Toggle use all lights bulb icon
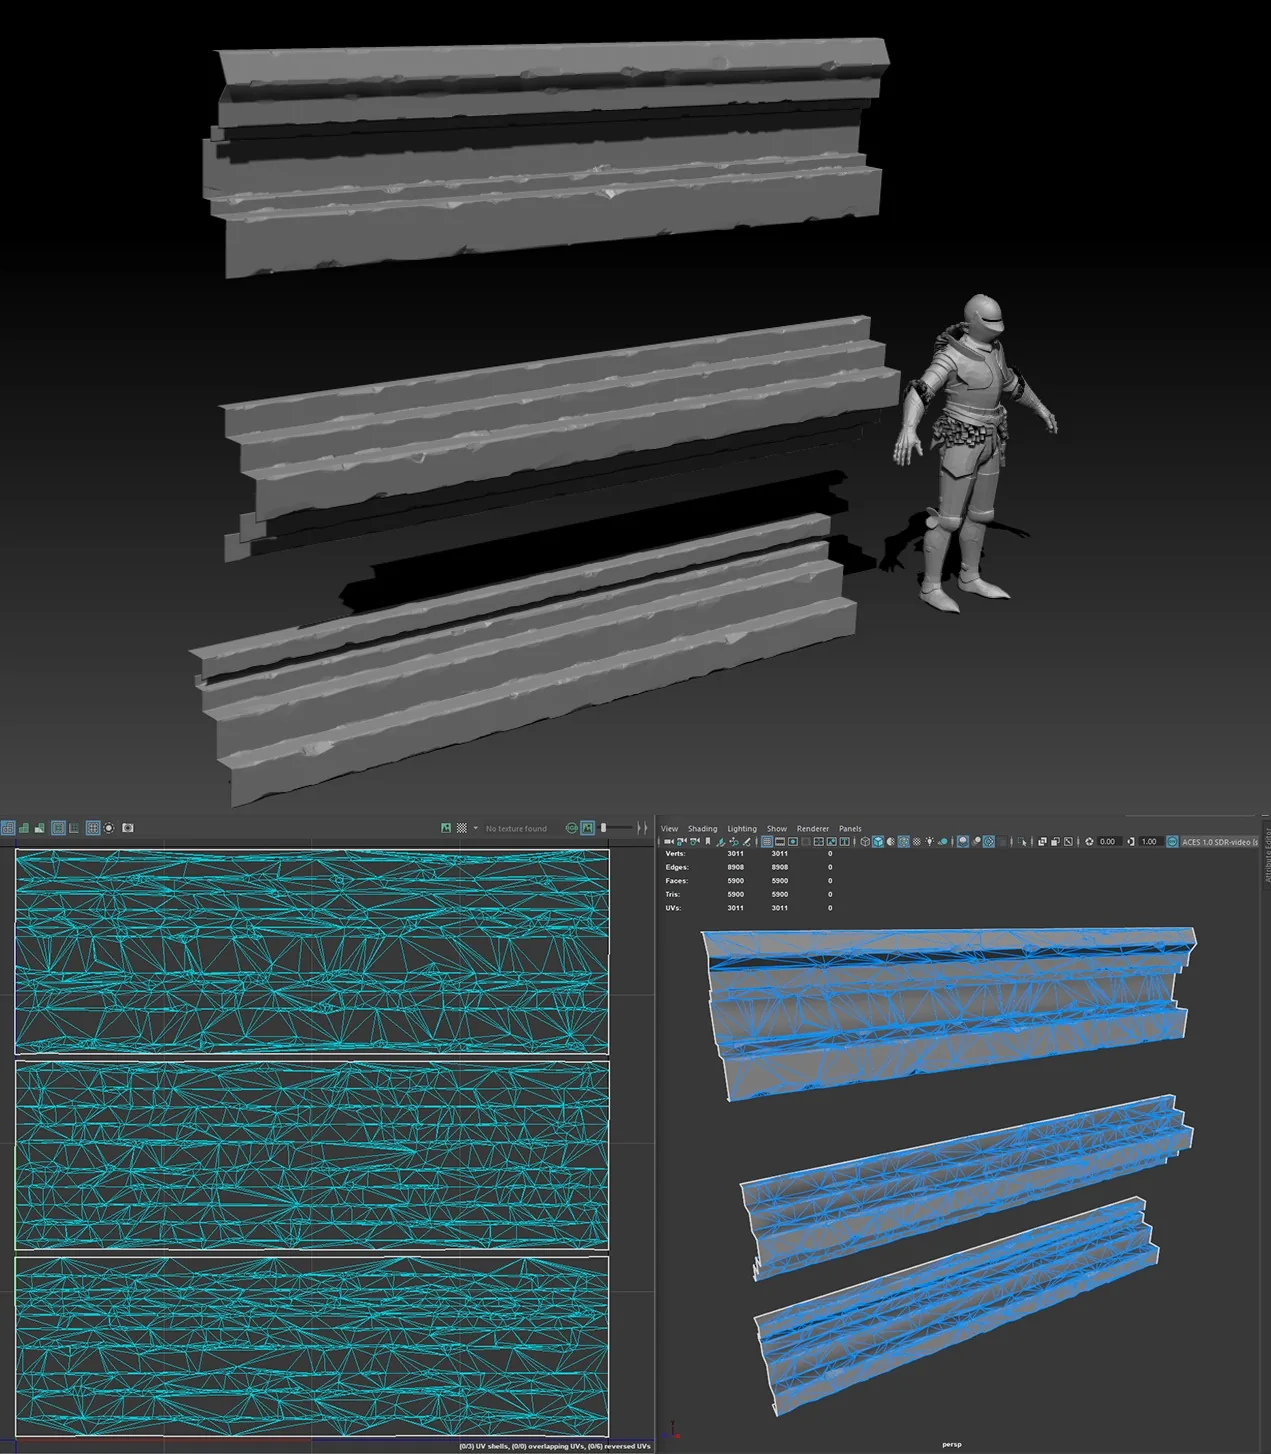Viewport: 1271px width, 1454px height. coord(930,842)
